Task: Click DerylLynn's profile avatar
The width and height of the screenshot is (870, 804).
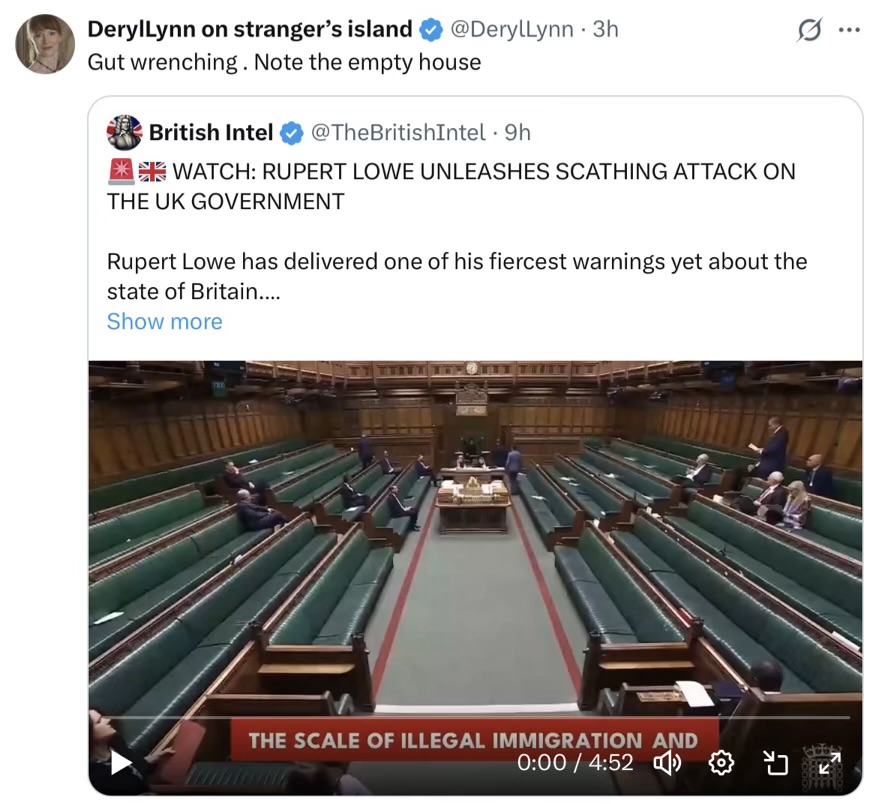Action: pyautogui.click(x=45, y=44)
